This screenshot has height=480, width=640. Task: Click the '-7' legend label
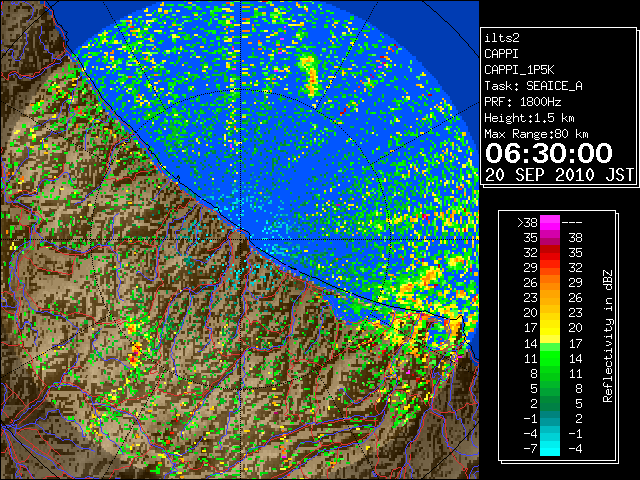[530, 449]
